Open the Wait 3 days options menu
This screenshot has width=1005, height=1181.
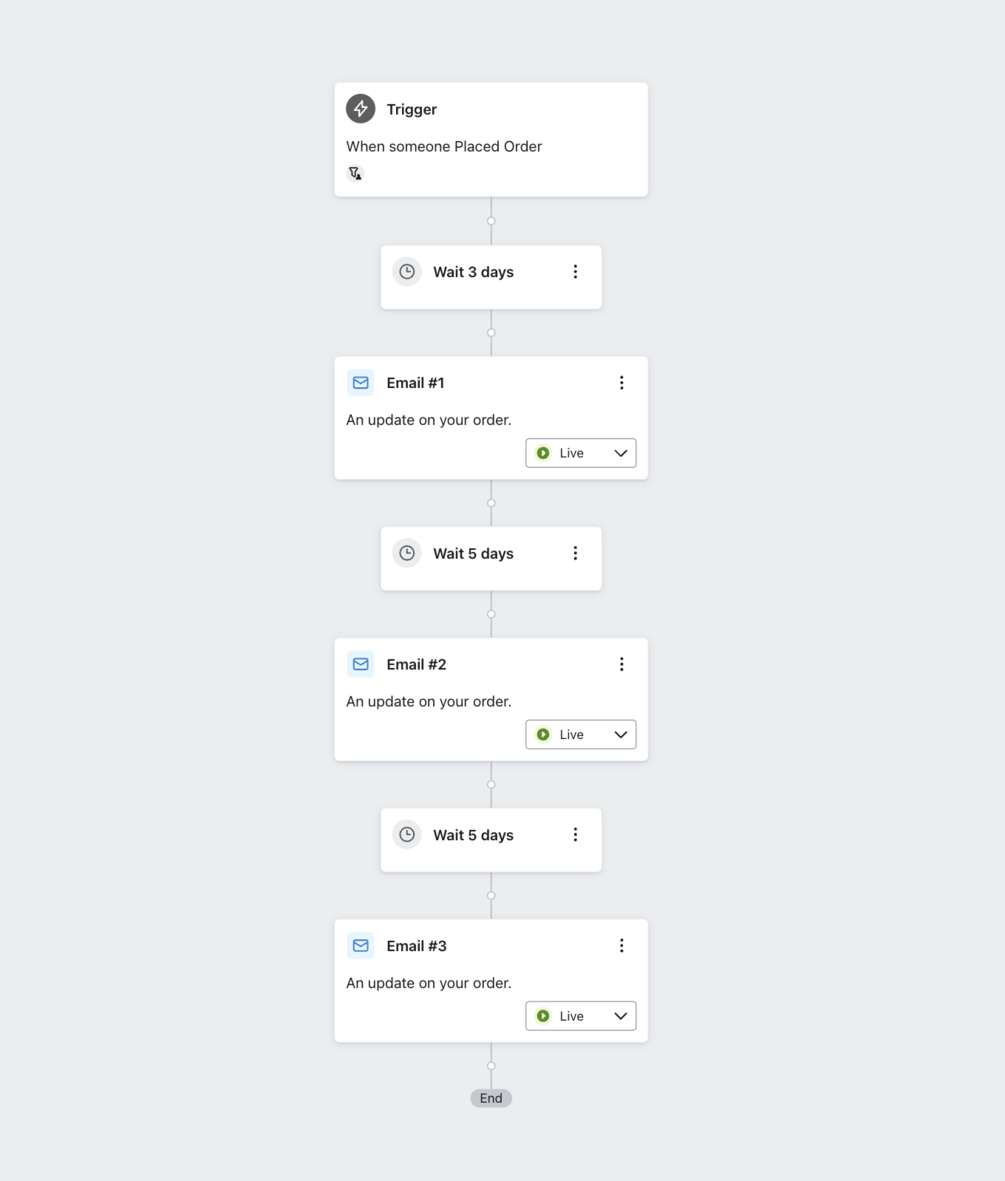pos(575,272)
